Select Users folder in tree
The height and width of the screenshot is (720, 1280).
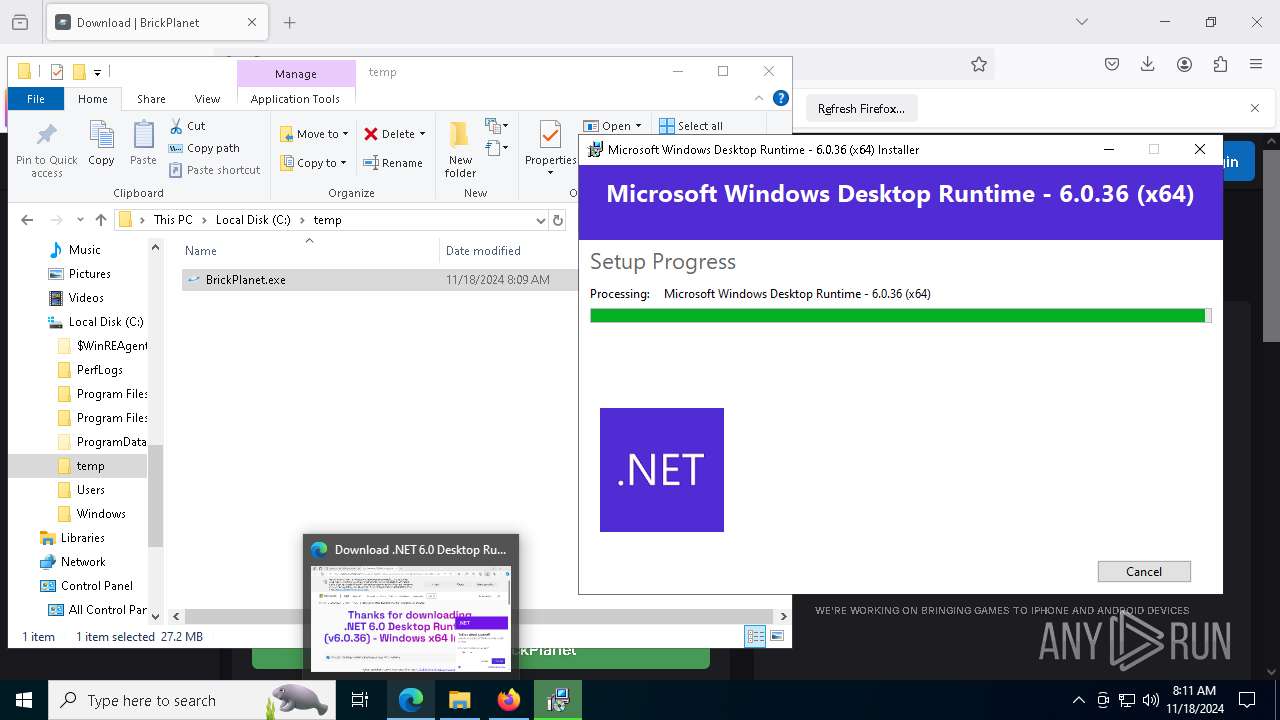[x=90, y=490]
